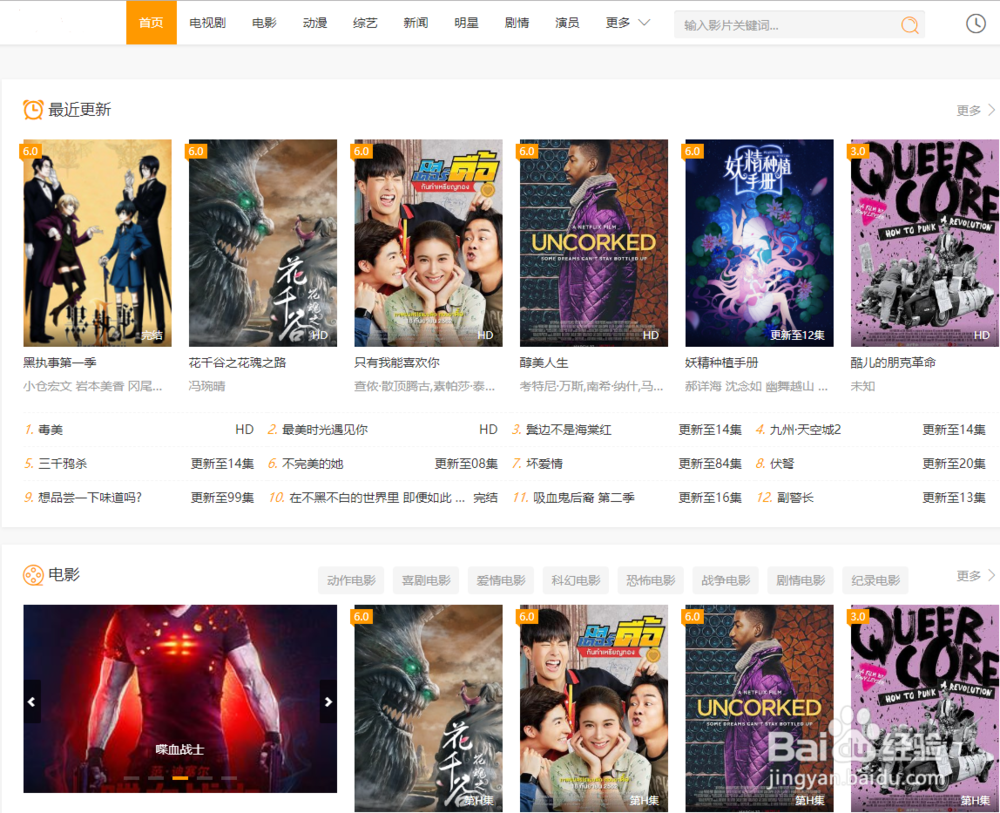The height and width of the screenshot is (813, 1000).
Task: Click the 只有我能喜欢你 title link
Action: coord(397,363)
